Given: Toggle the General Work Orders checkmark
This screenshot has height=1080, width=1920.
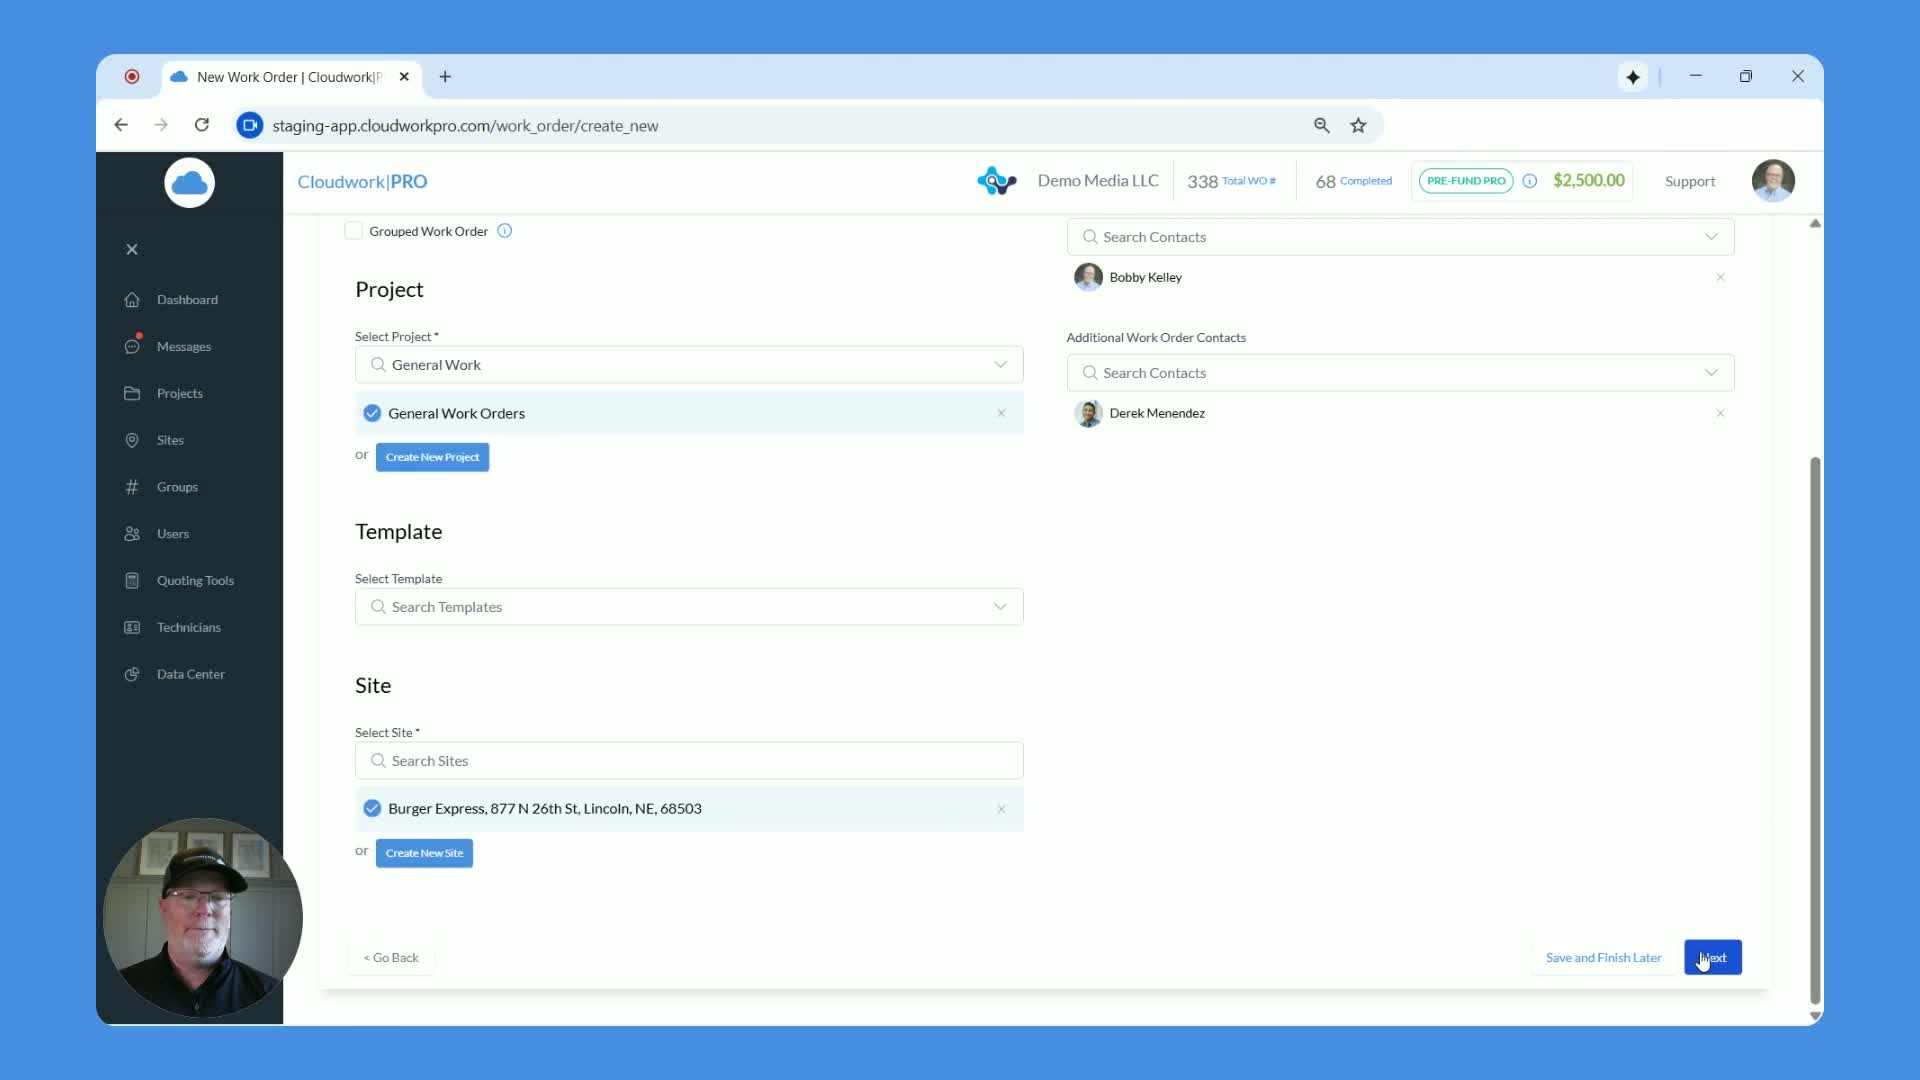Looking at the screenshot, I should coord(372,413).
